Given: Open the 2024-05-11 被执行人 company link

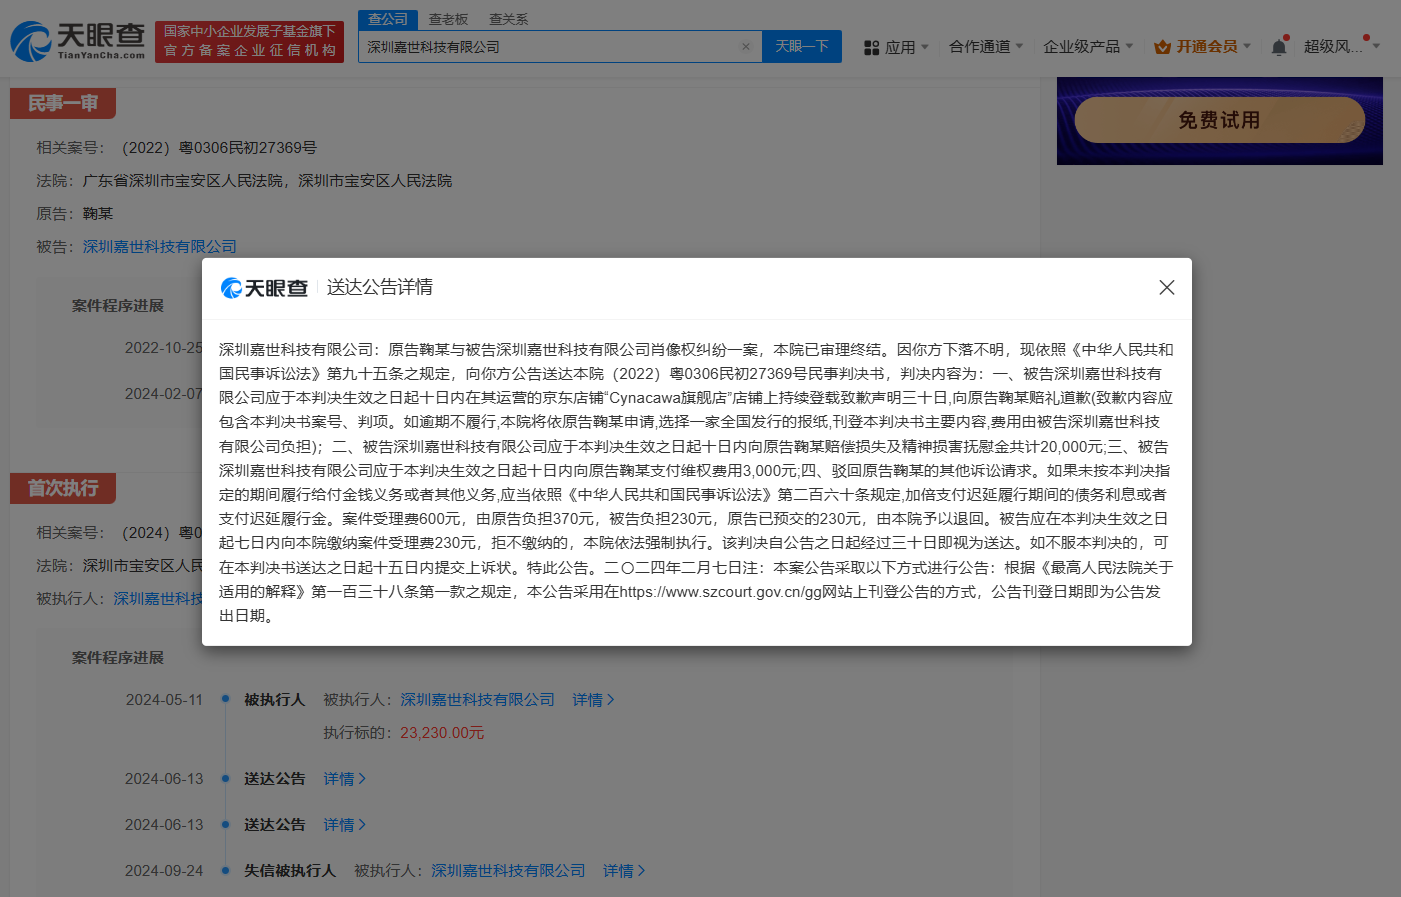Looking at the screenshot, I should click(477, 700).
